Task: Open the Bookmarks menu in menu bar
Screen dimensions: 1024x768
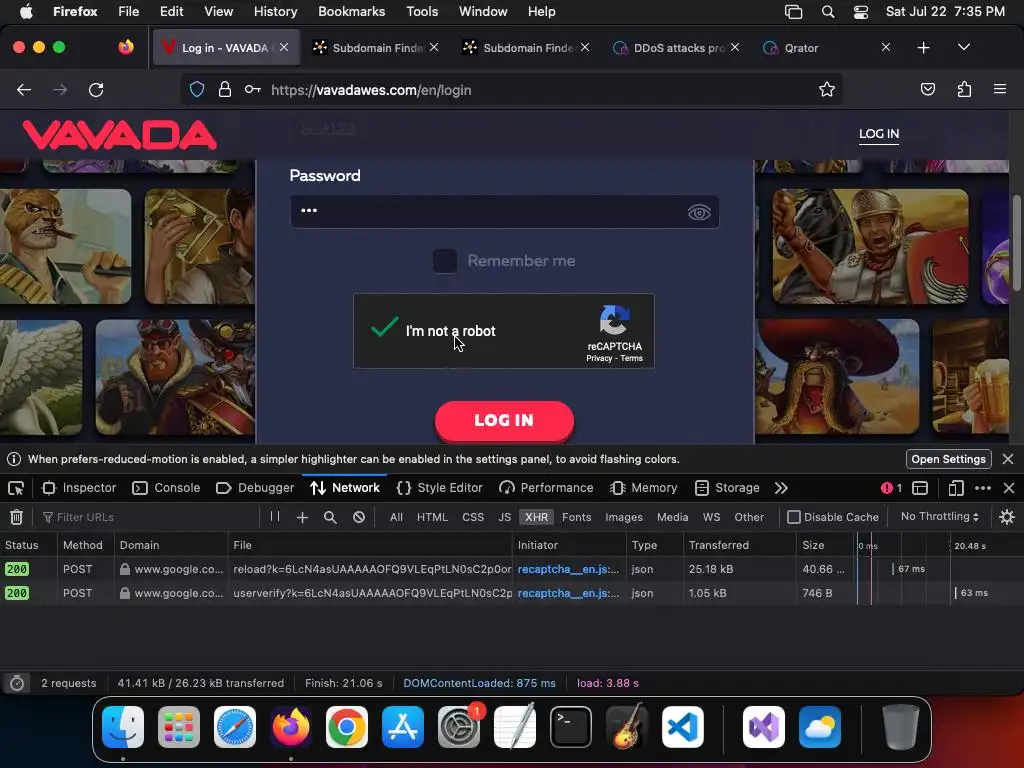Action: coord(351,12)
